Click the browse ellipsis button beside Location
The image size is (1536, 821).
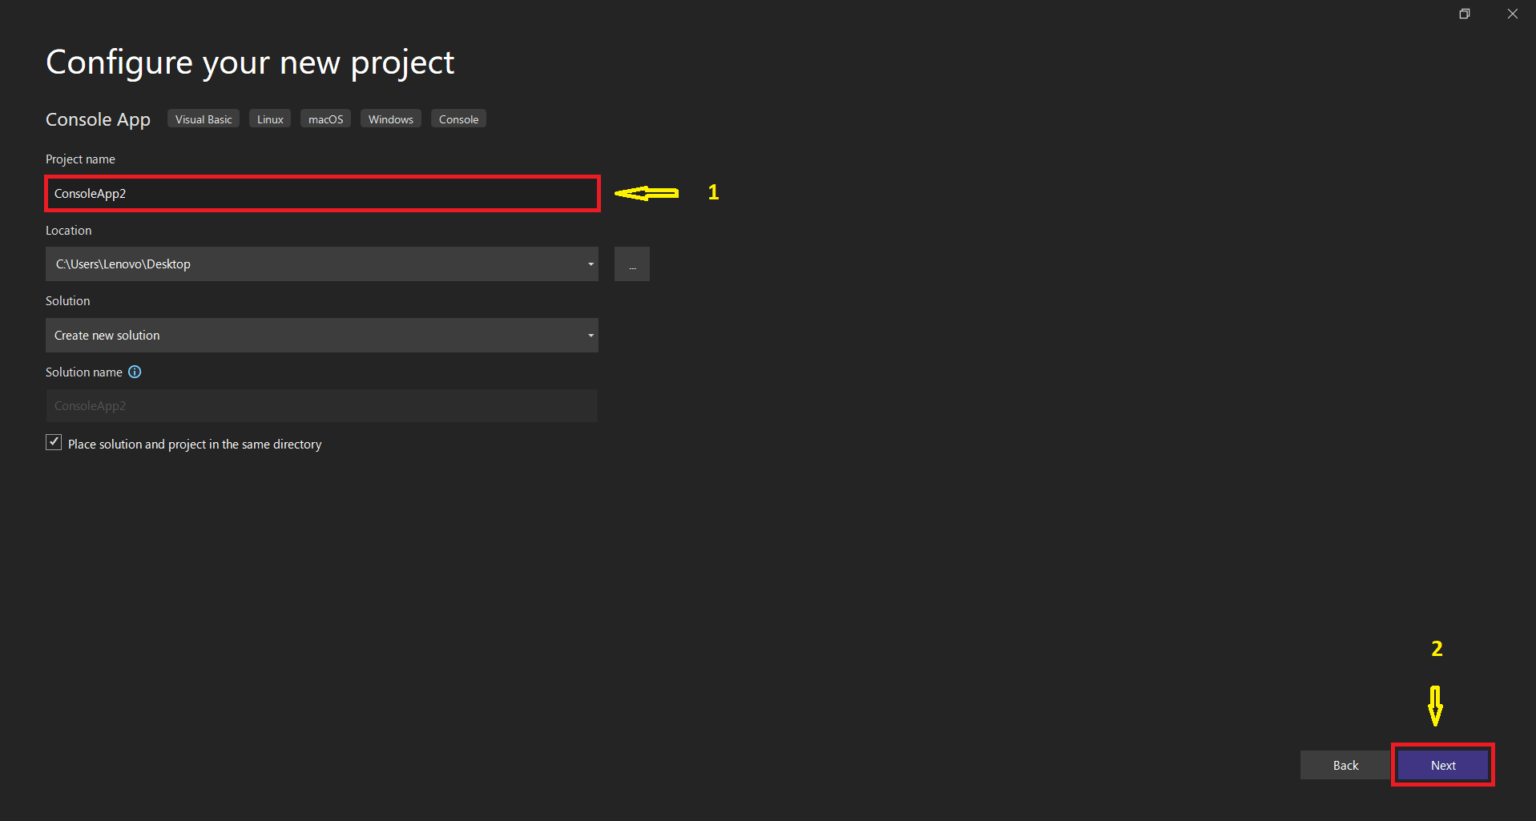631,263
